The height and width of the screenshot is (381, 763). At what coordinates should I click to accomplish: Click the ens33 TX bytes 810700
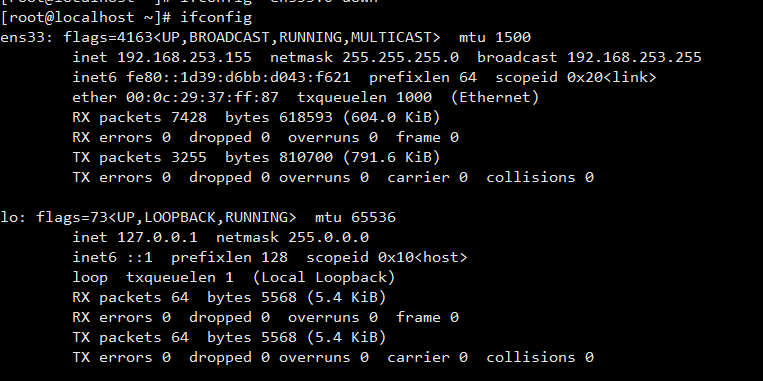tap(306, 157)
